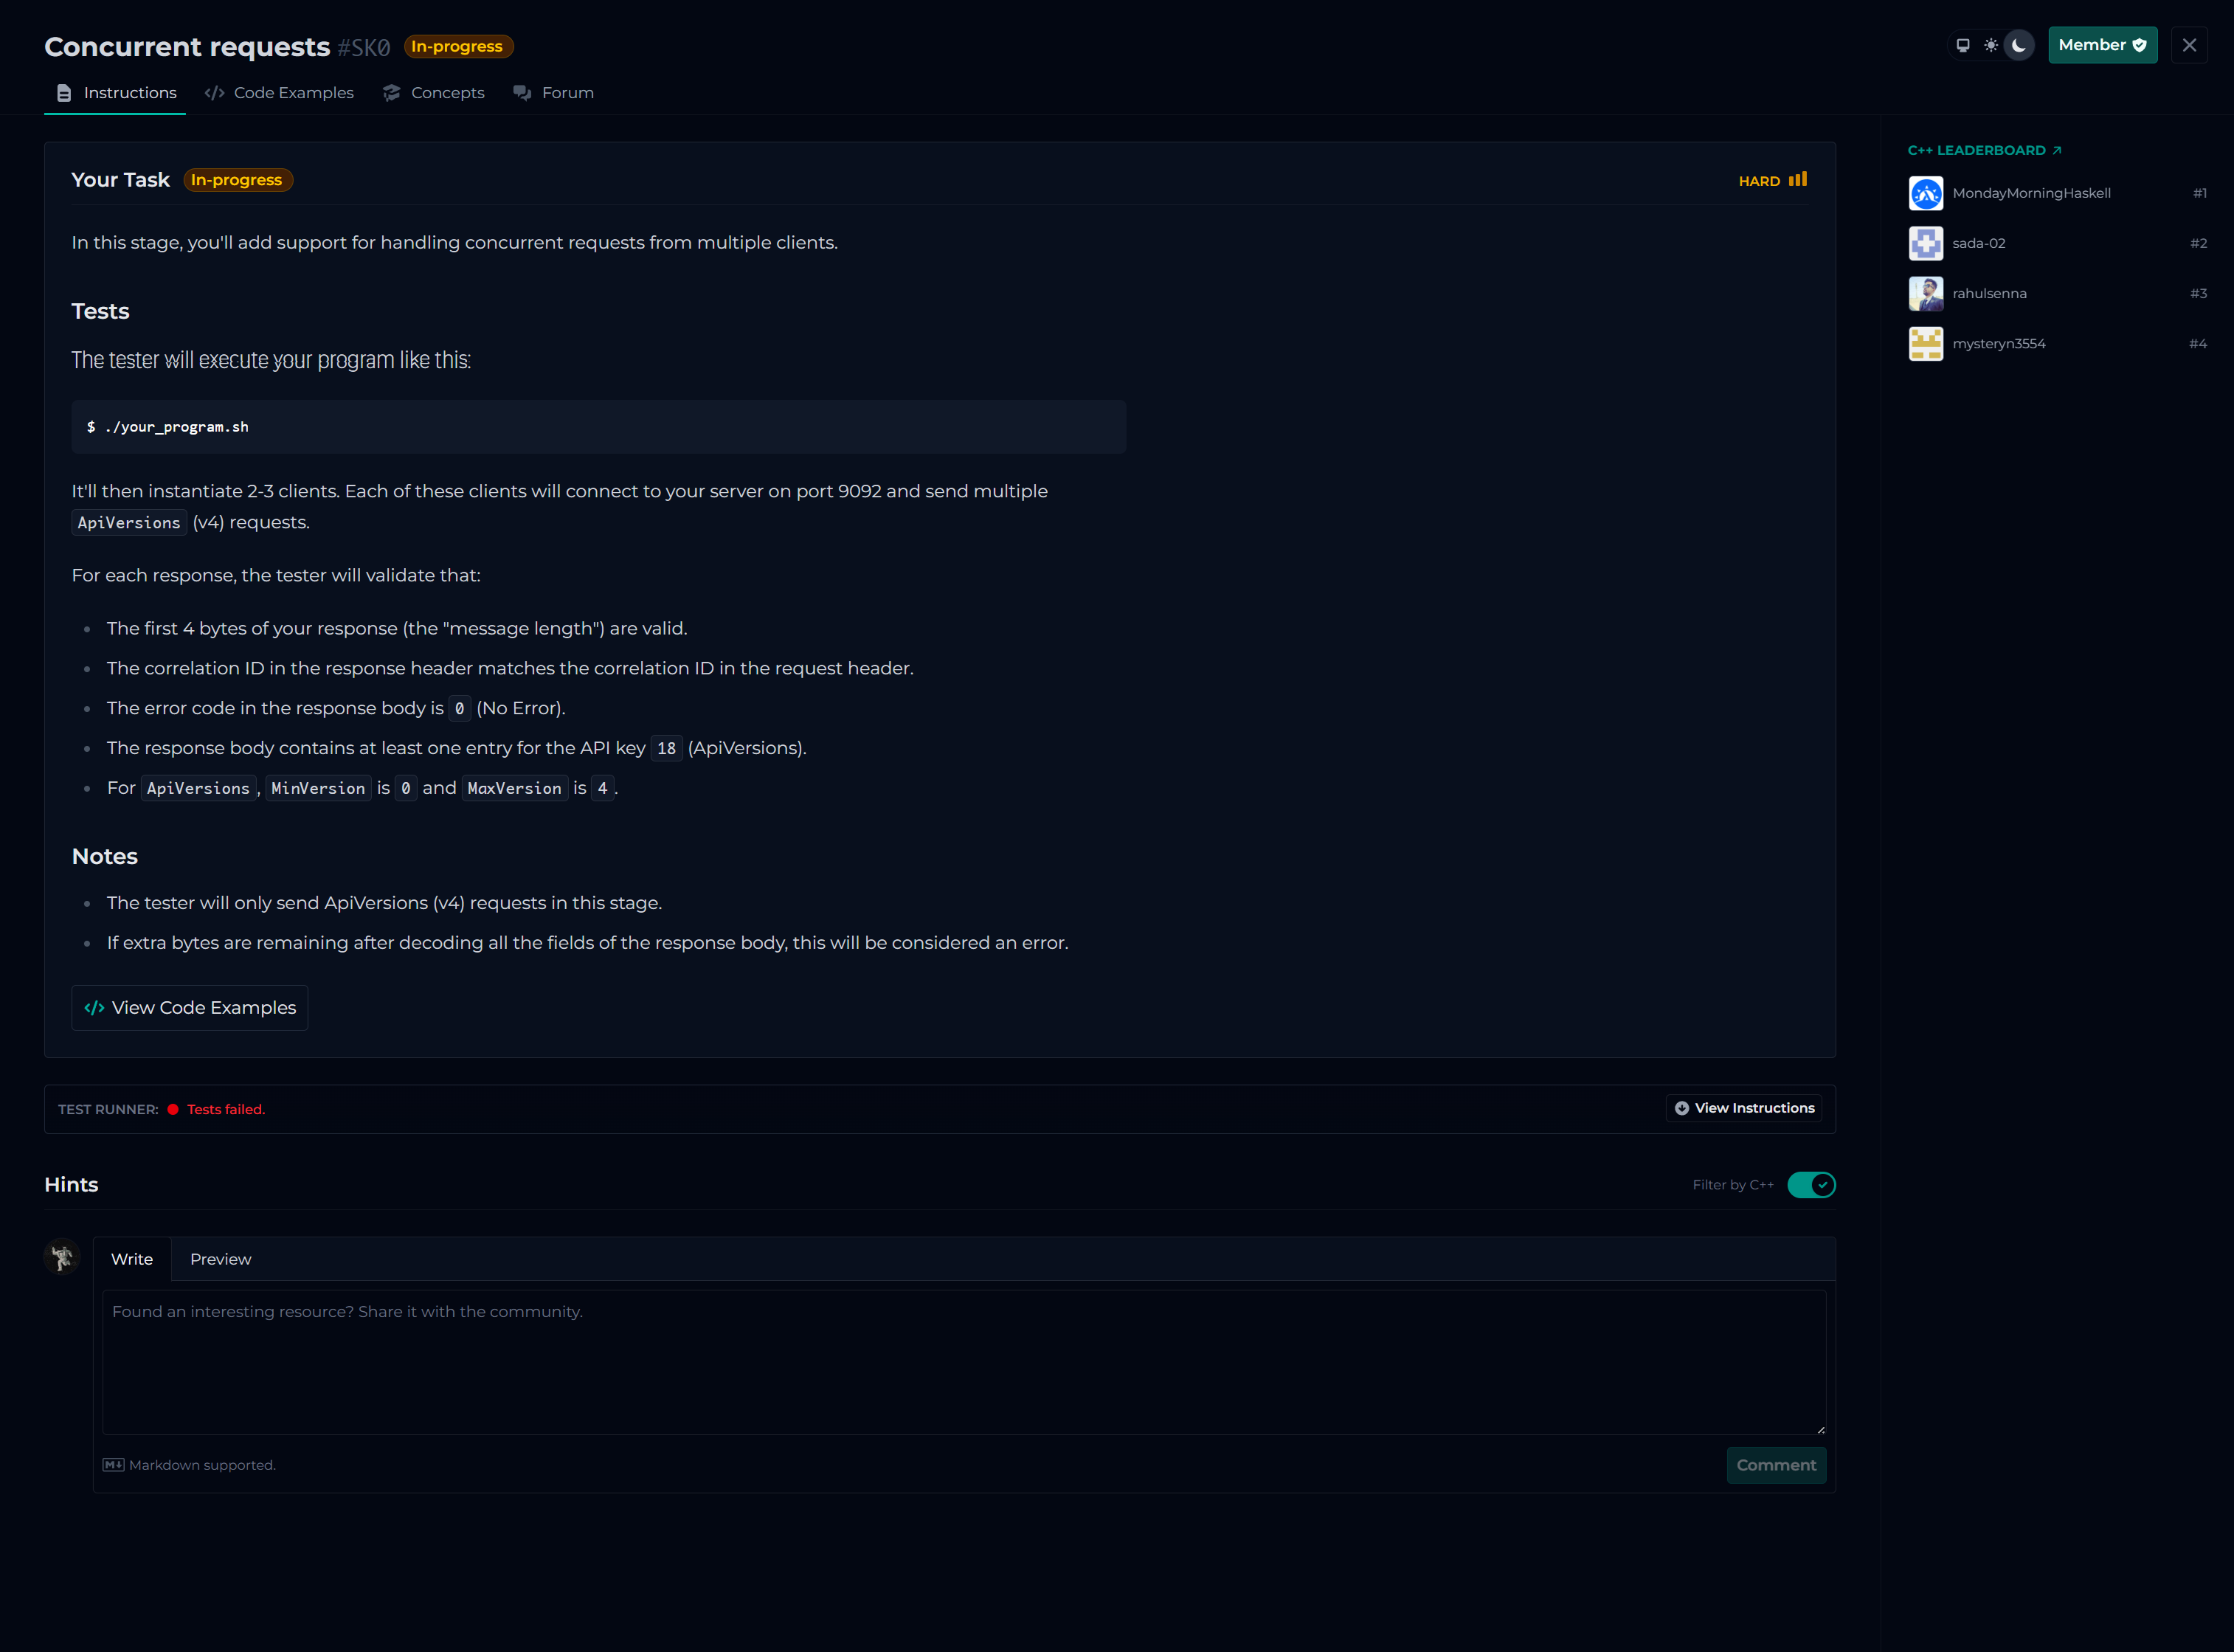This screenshot has width=2234, height=1652.
Task: Select the dark theme moon icon
Action: click(x=2019, y=45)
